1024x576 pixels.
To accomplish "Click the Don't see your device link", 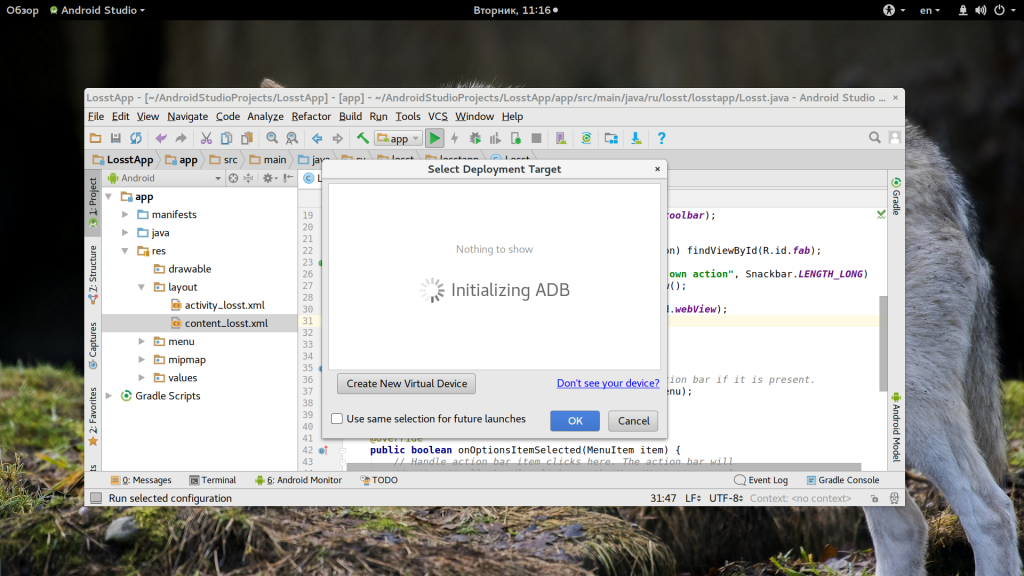I will 607,384.
